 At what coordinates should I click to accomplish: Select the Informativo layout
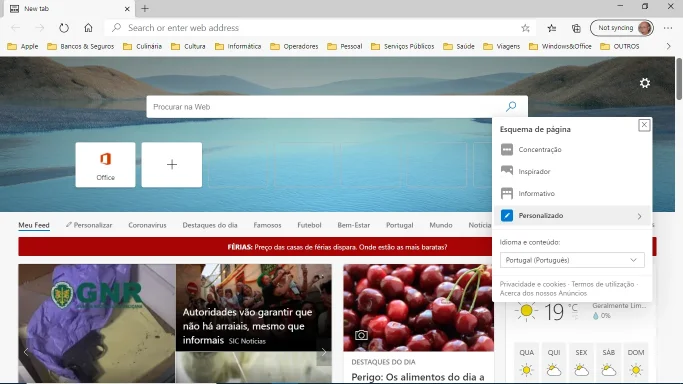point(572,193)
